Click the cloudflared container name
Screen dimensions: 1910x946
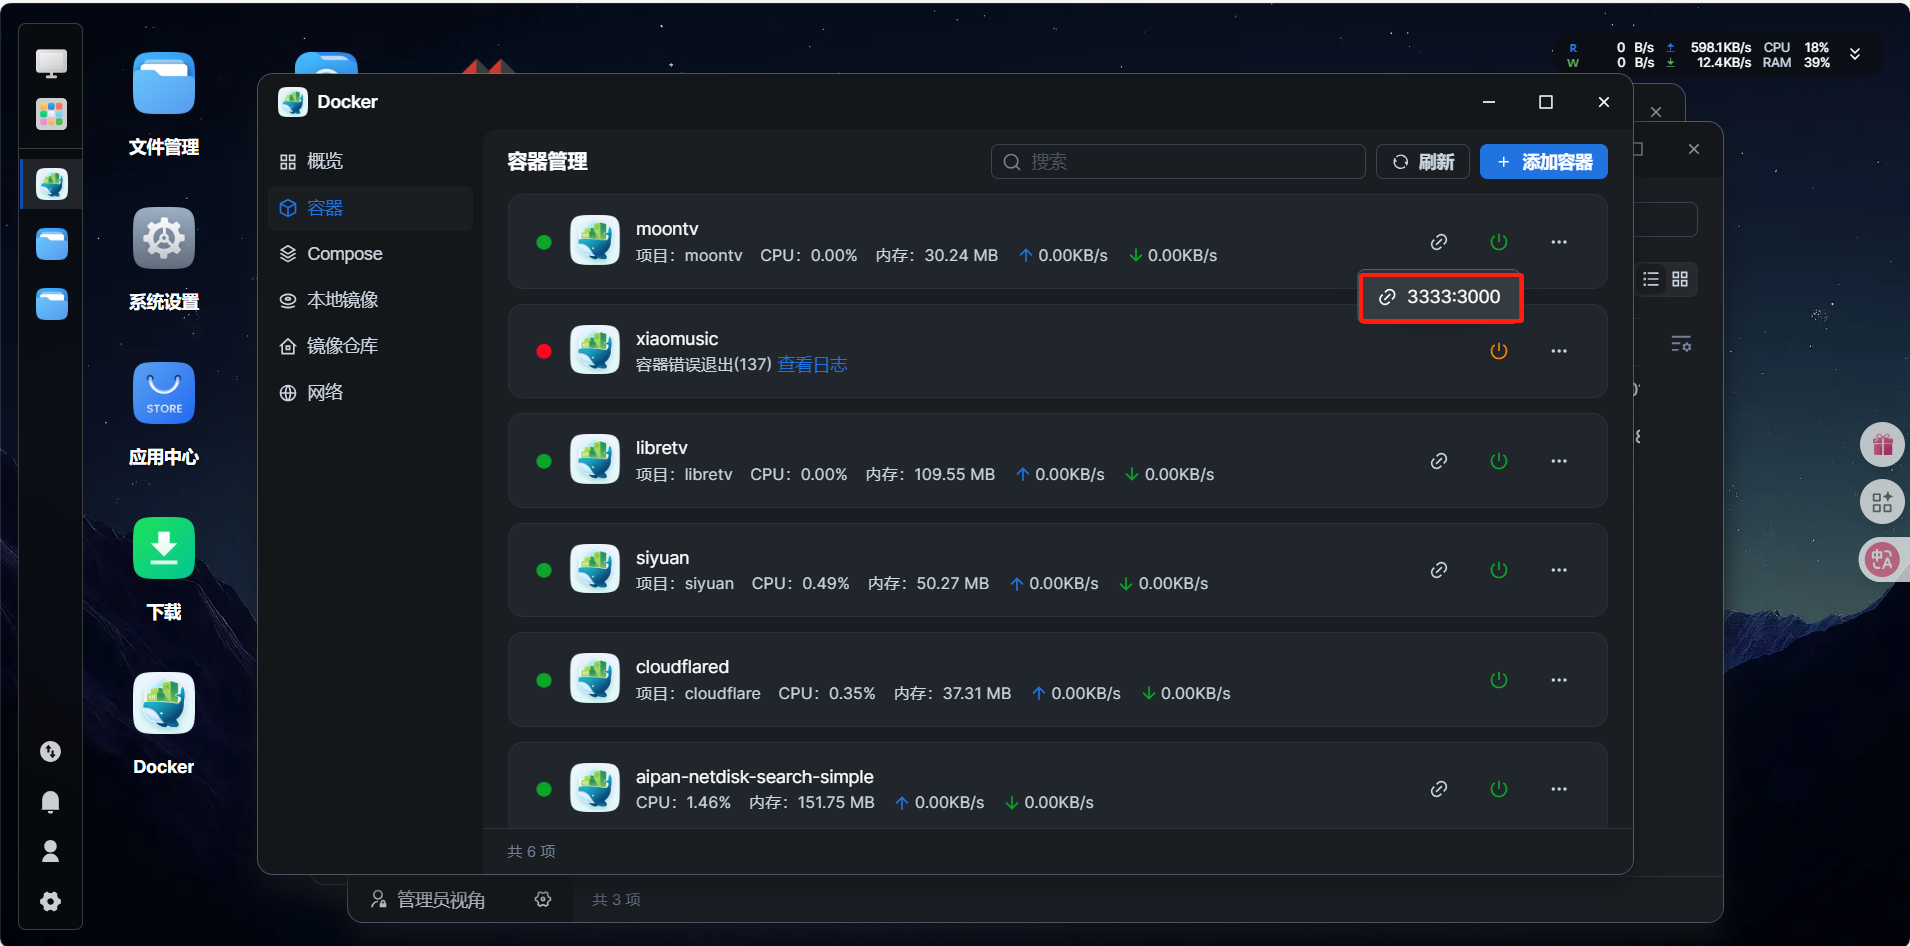click(x=682, y=667)
